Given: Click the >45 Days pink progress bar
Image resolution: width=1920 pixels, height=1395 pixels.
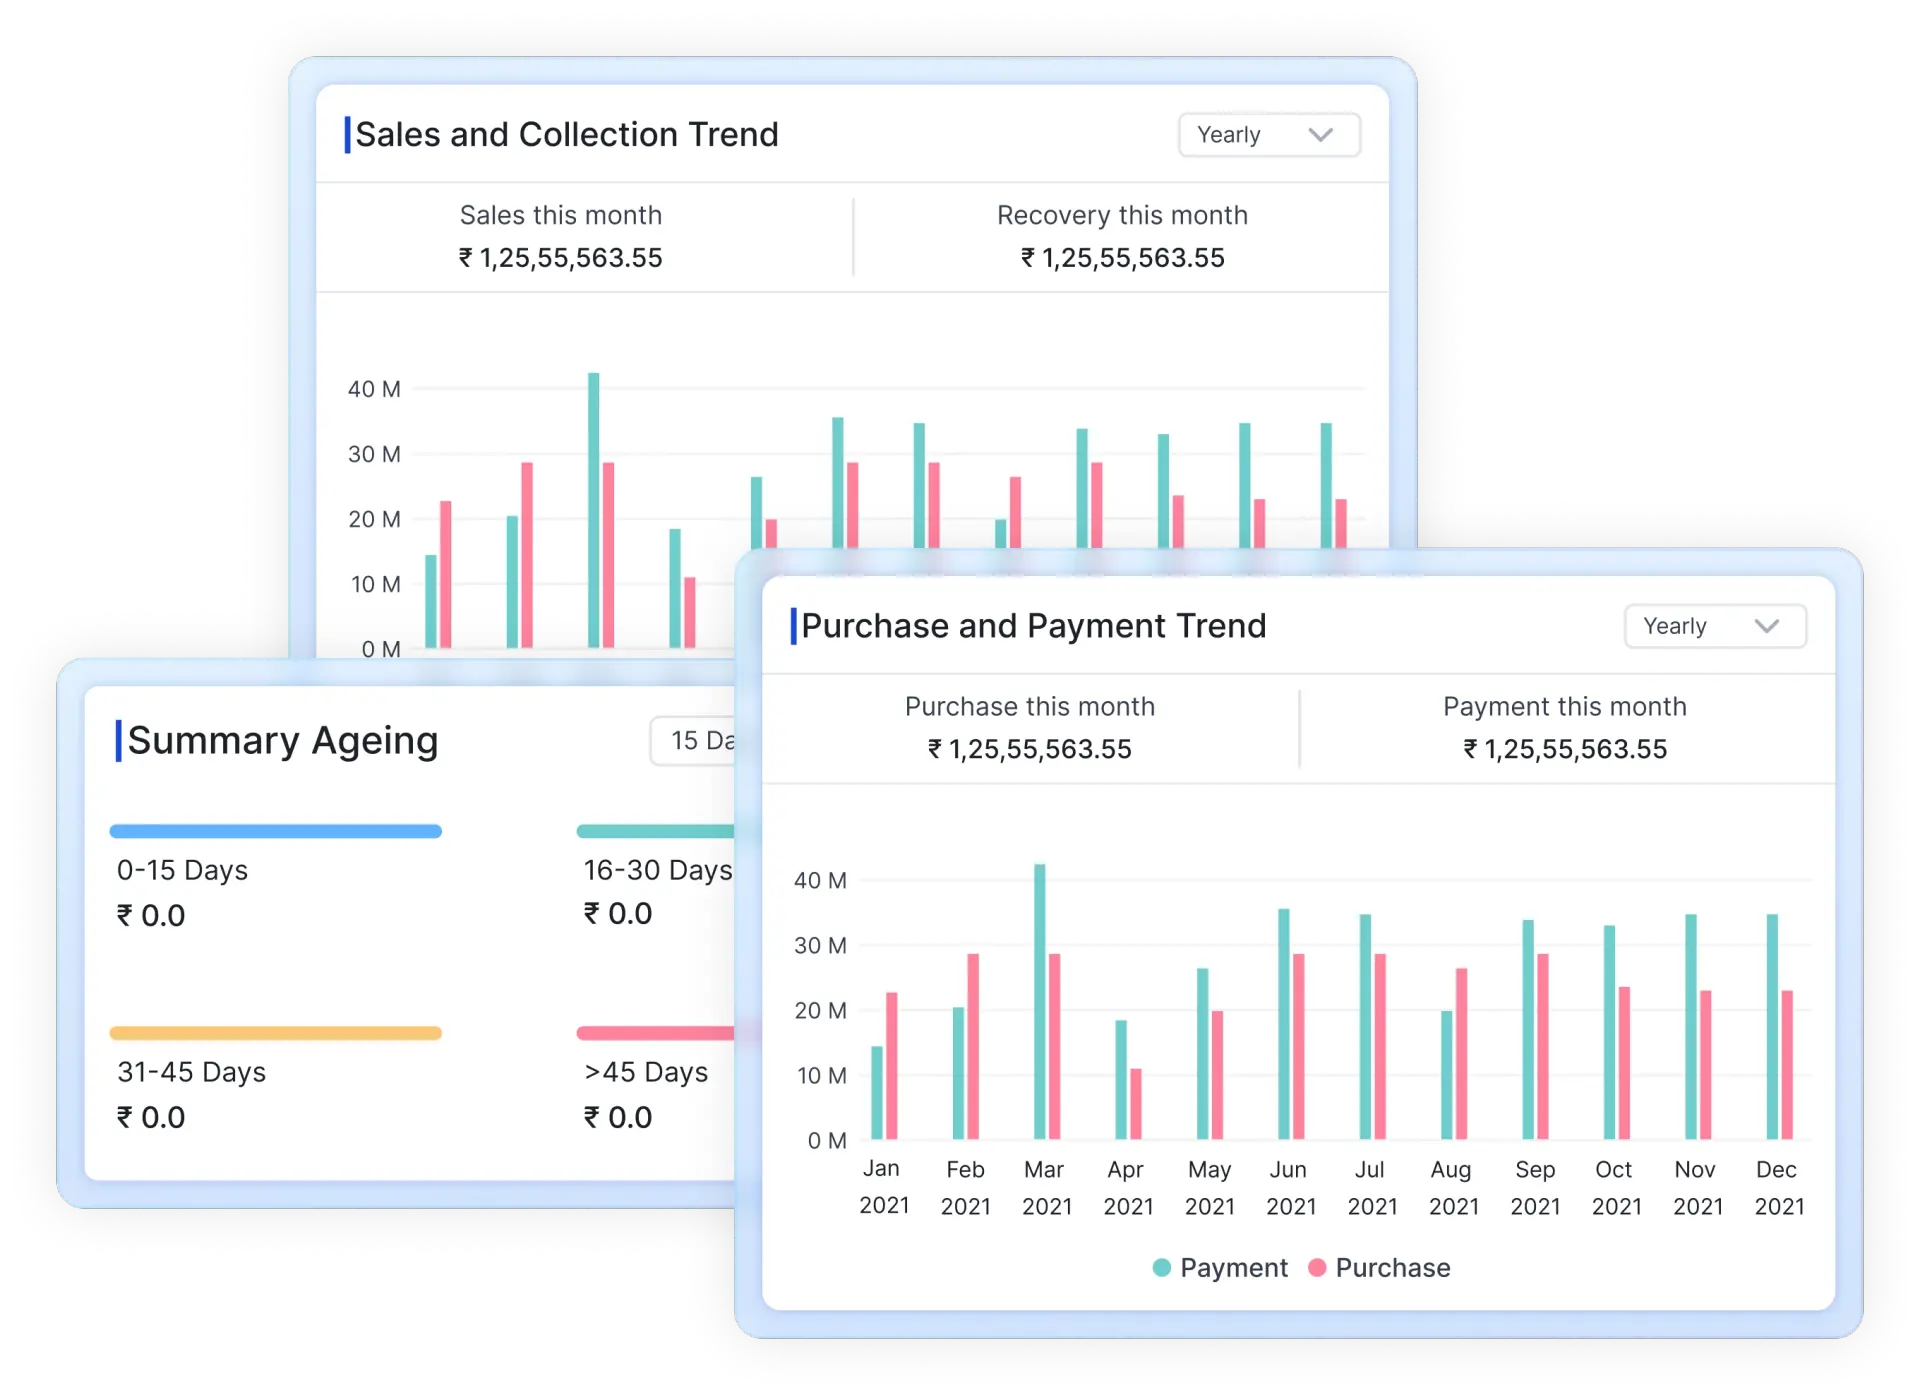Looking at the screenshot, I should (x=656, y=1033).
